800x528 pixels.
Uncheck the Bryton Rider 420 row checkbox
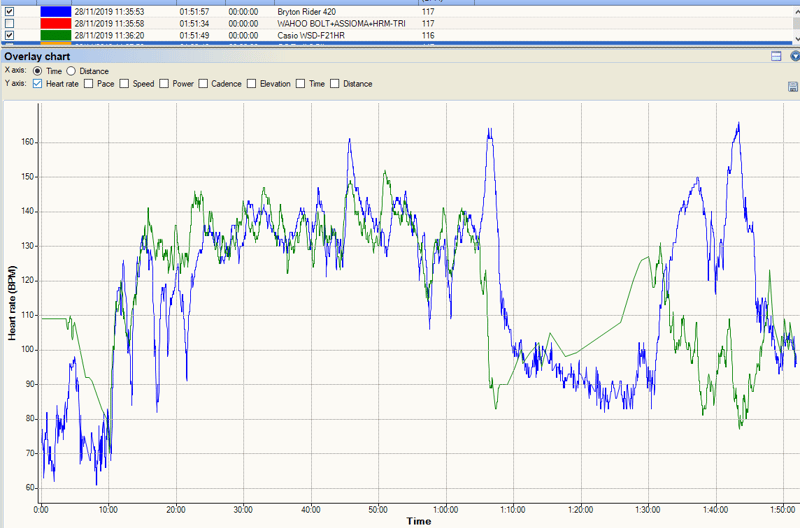[10, 12]
